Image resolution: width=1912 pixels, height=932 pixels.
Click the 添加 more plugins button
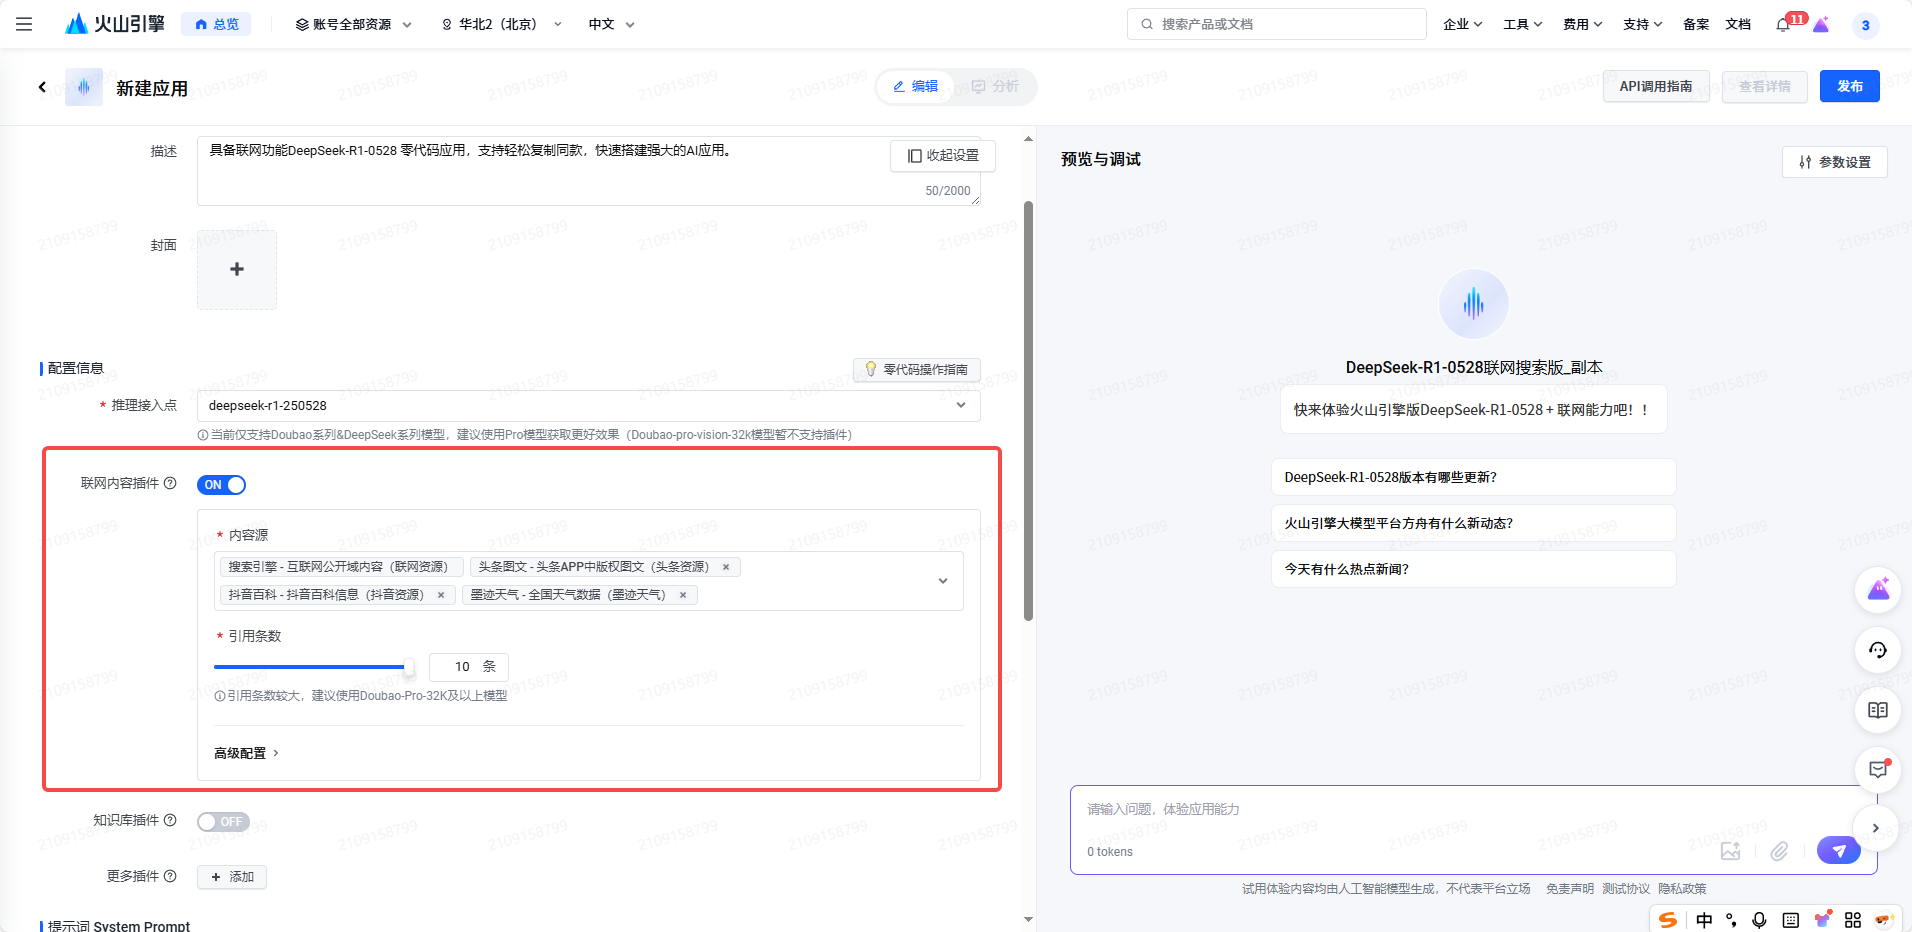(232, 877)
